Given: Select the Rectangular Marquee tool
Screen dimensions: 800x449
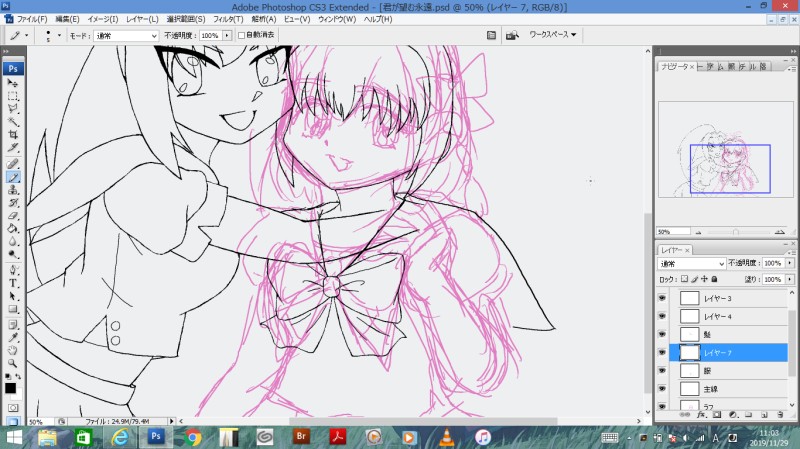Looking at the screenshot, I should (x=13, y=96).
